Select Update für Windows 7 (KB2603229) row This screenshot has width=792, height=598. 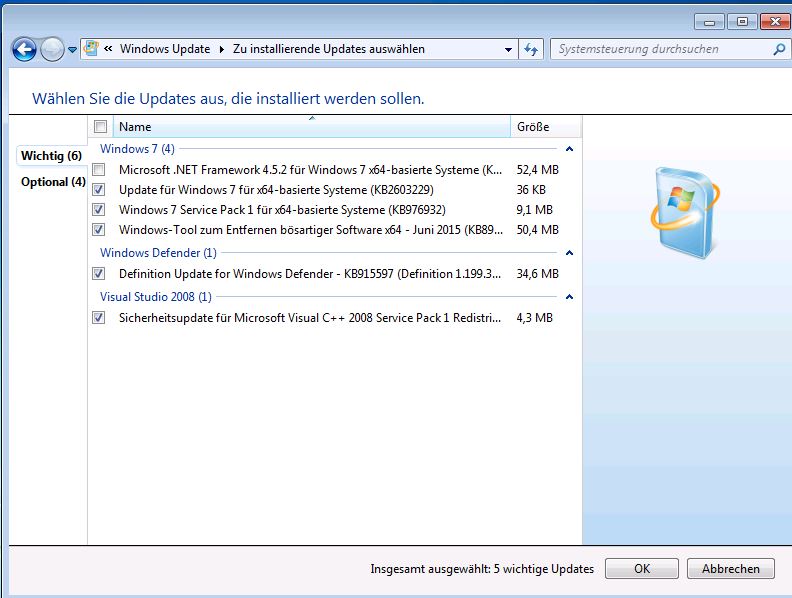[334, 190]
